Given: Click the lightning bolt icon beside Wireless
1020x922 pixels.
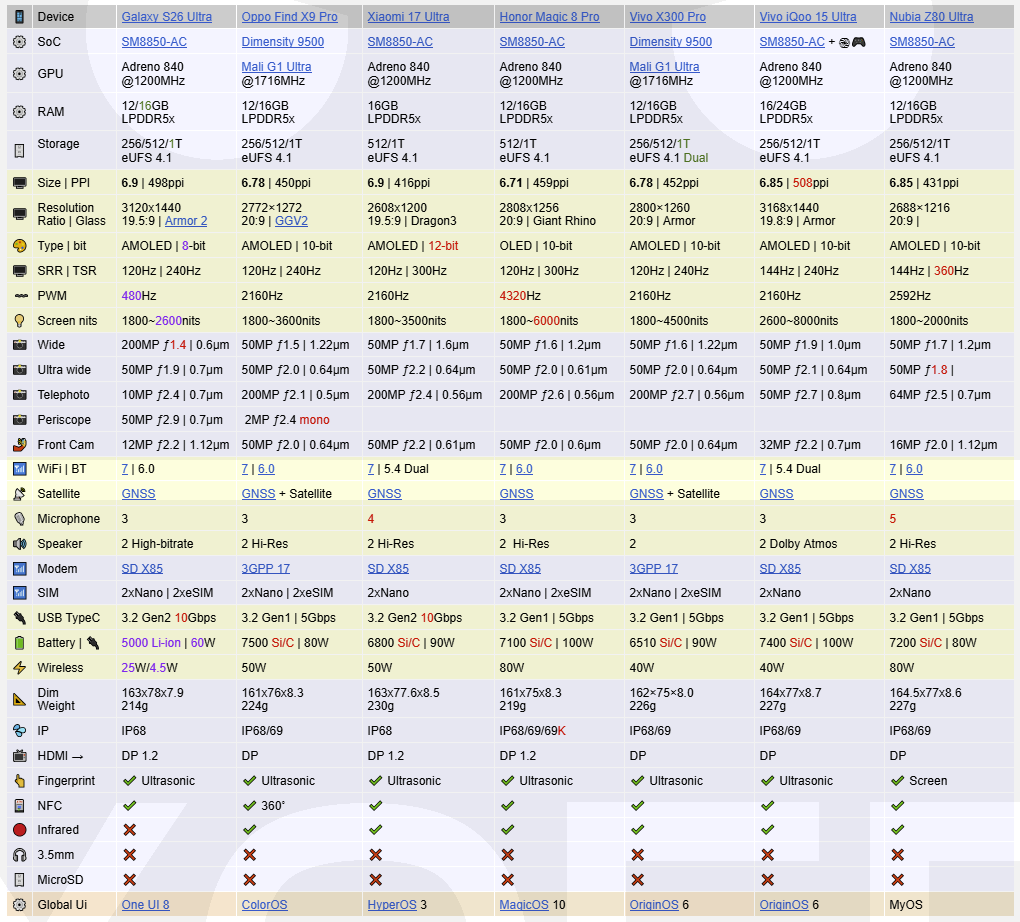Looking at the screenshot, I should click(20, 668).
